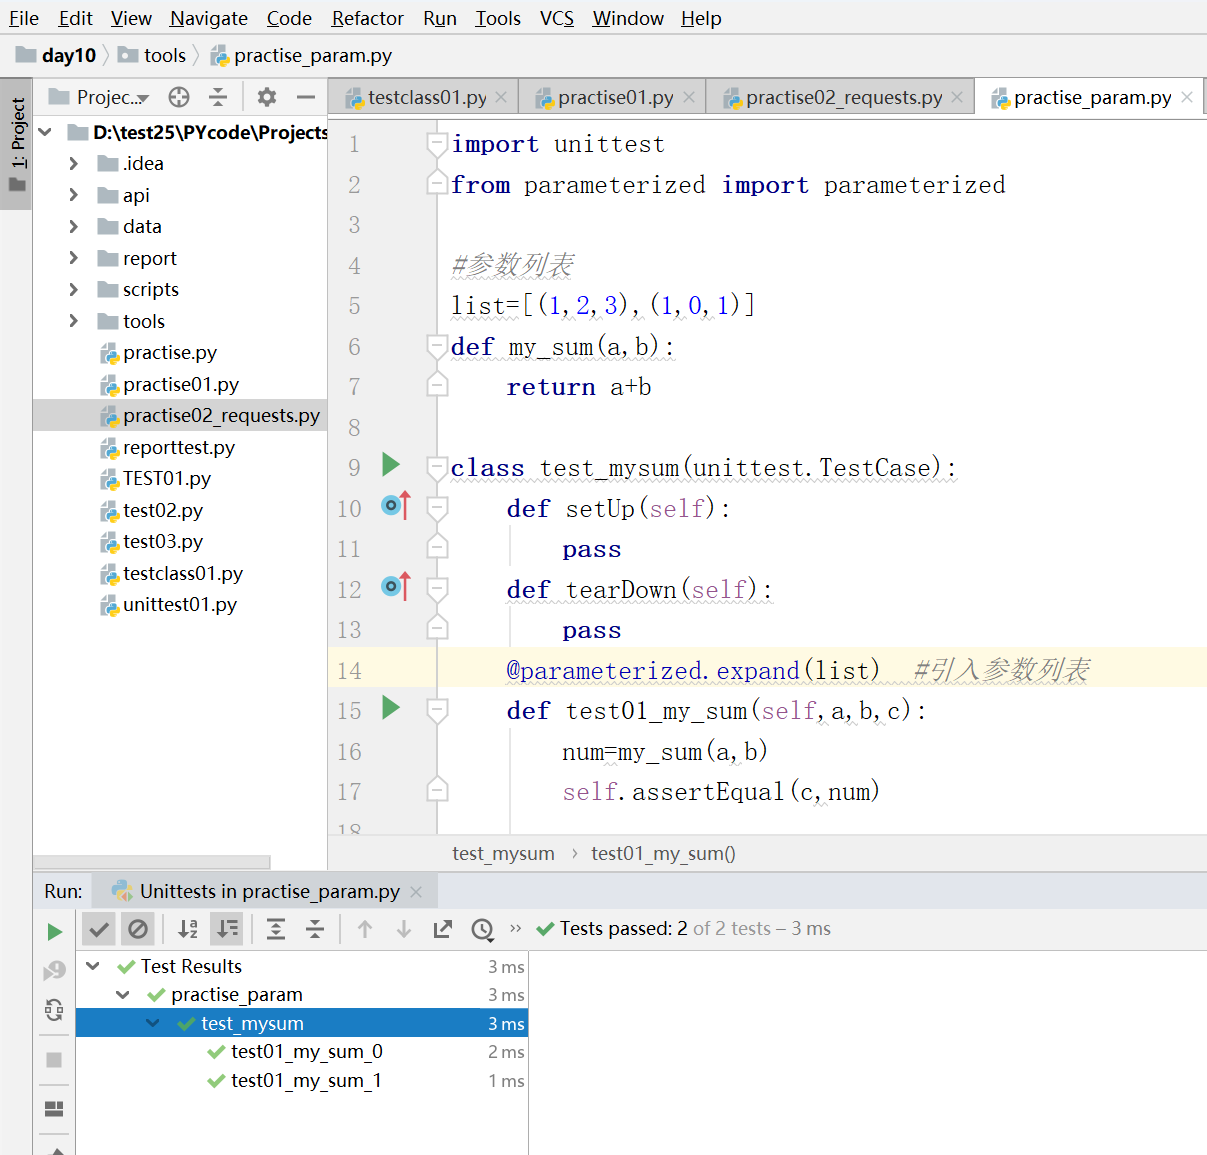The height and width of the screenshot is (1155, 1207).
Task: Open the Project view dropdown
Action: coord(100,97)
